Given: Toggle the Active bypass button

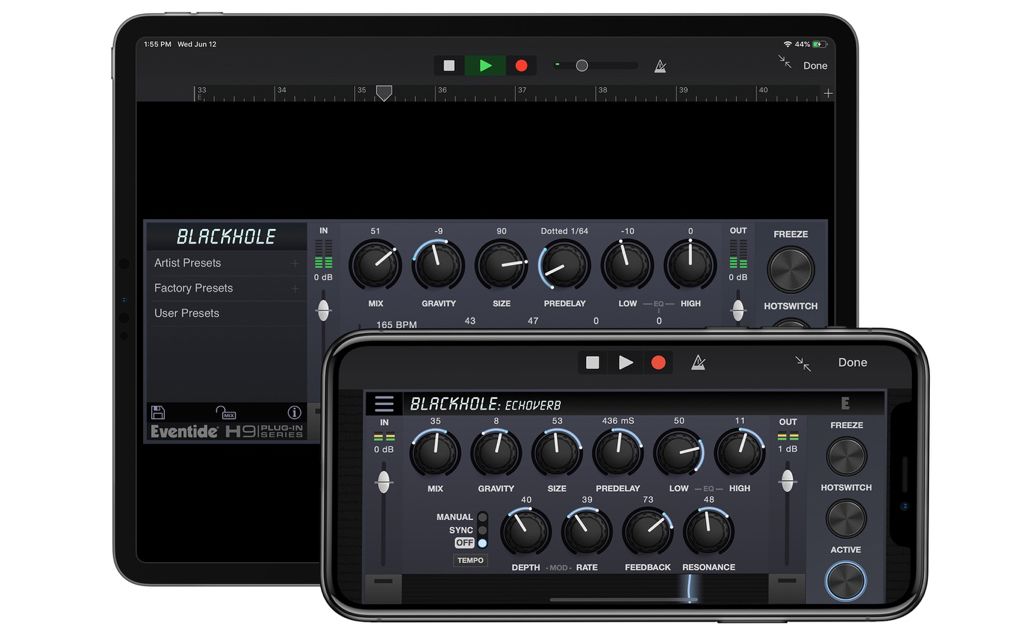Looking at the screenshot, I should (x=846, y=581).
